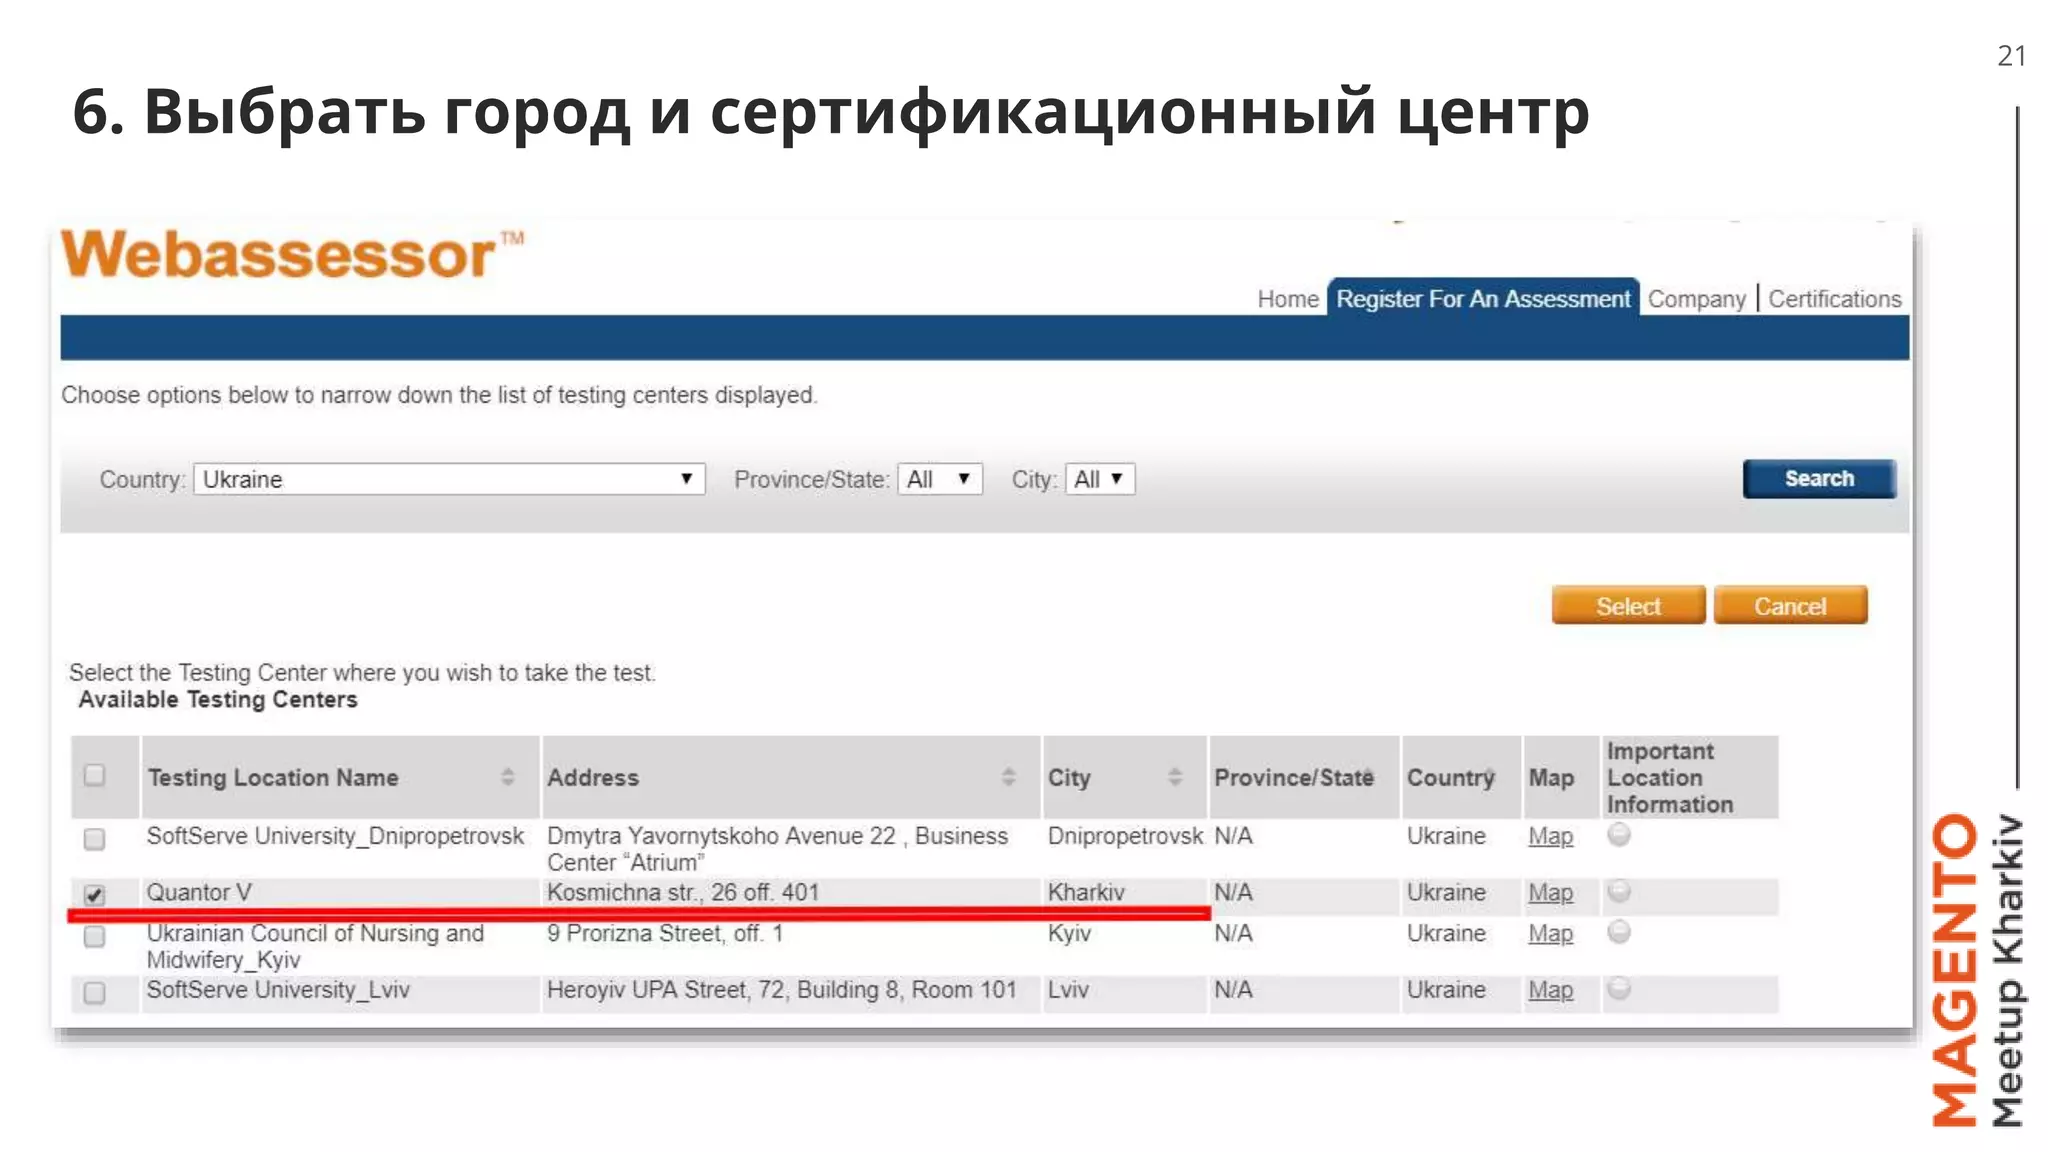
Task: Uncheck the Quantor V checkbox
Action: tap(95, 894)
